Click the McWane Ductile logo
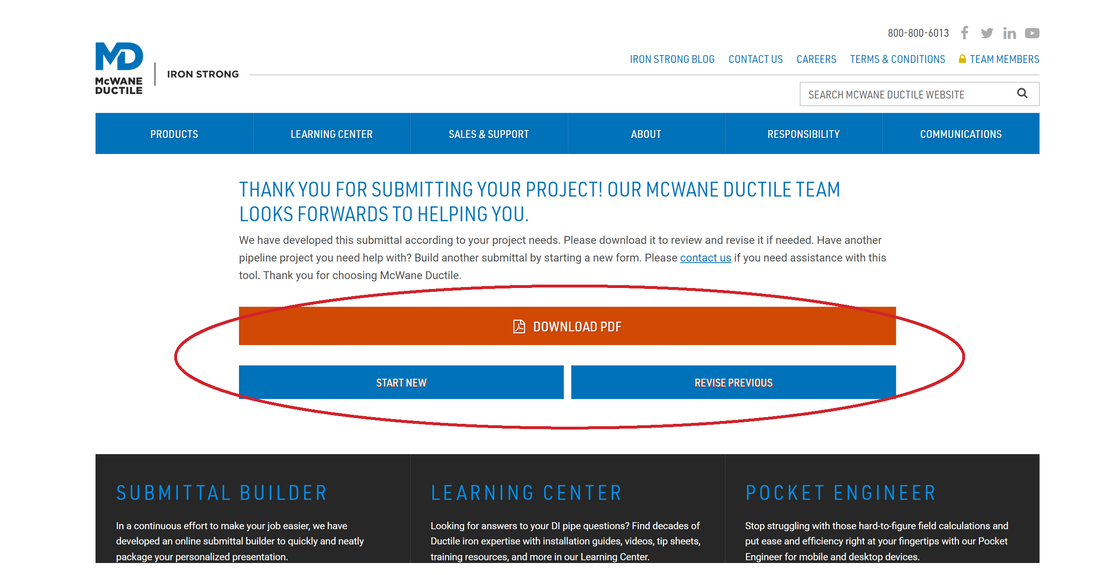Image resolution: width=1100 pixels, height=575 pixels. pos(119,68)
